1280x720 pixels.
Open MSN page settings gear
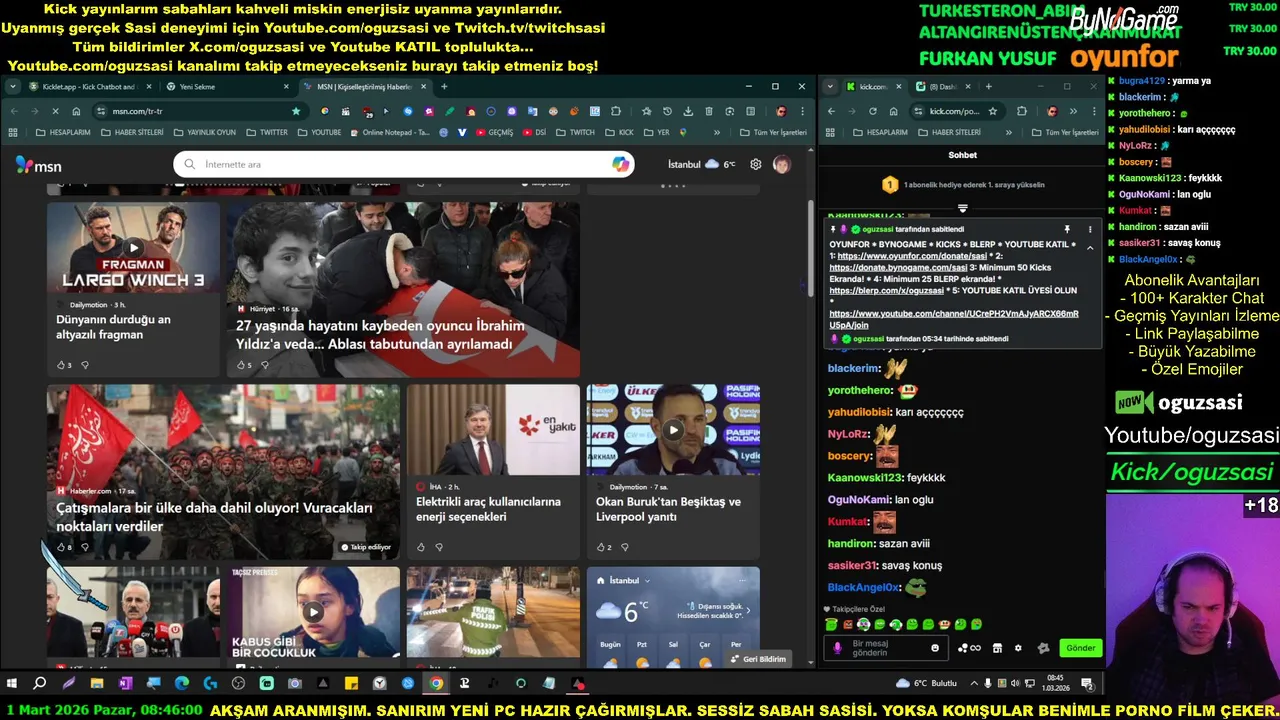756,164
